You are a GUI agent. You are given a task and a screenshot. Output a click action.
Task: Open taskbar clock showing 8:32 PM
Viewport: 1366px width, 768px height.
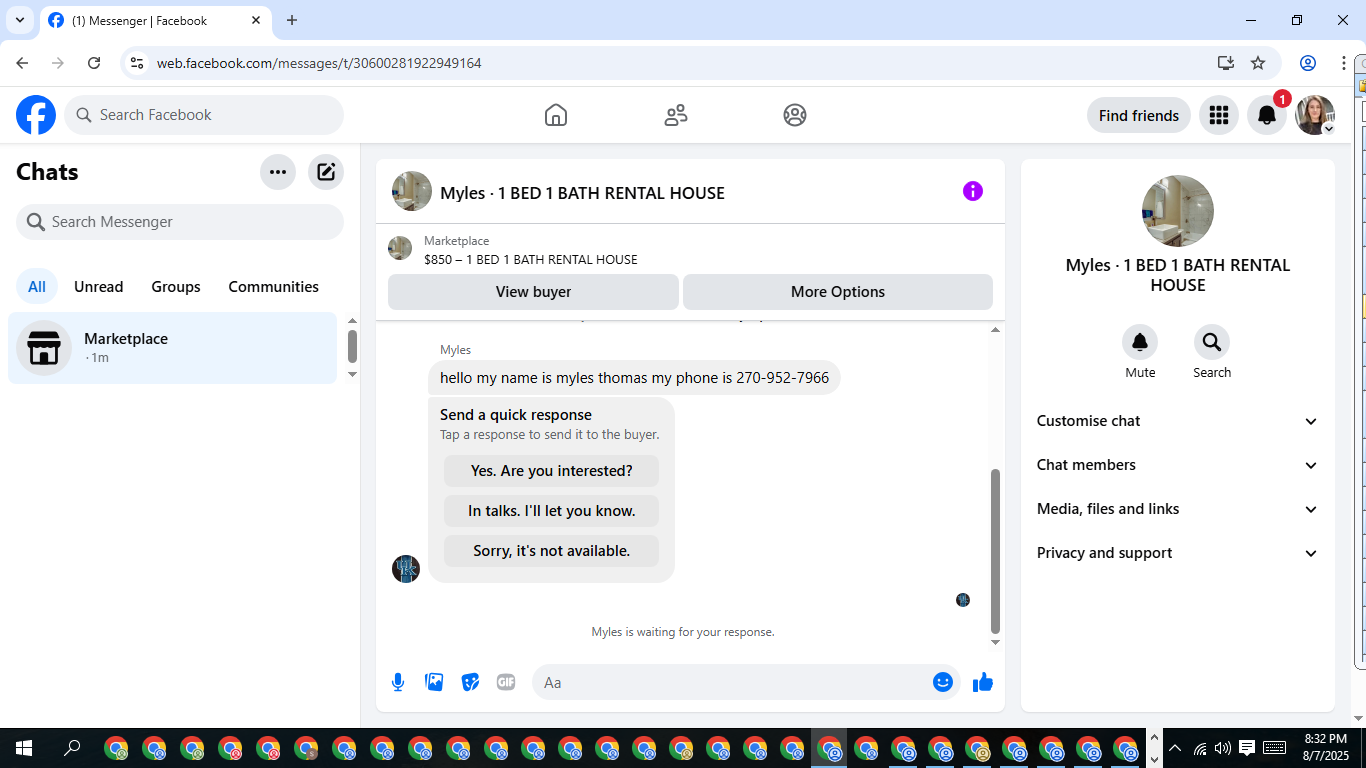[1325, 747]
